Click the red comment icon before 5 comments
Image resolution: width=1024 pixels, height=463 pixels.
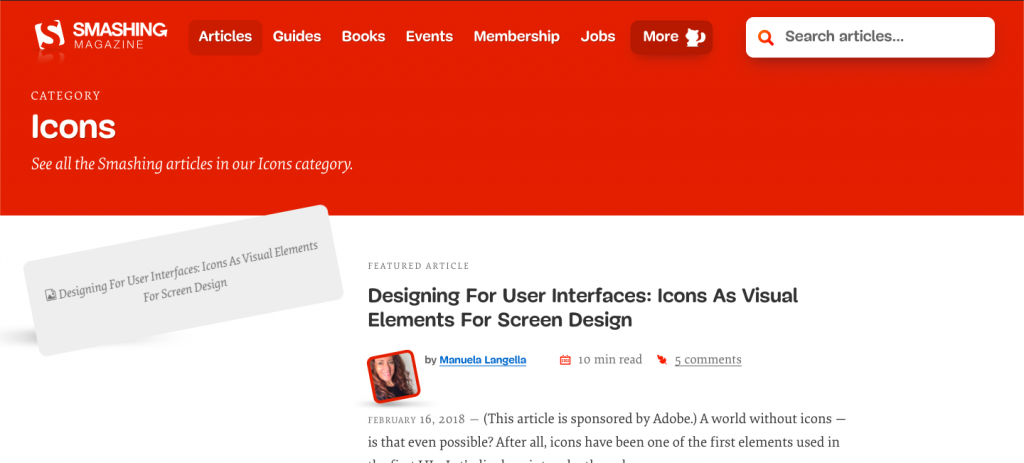(661, 360)
